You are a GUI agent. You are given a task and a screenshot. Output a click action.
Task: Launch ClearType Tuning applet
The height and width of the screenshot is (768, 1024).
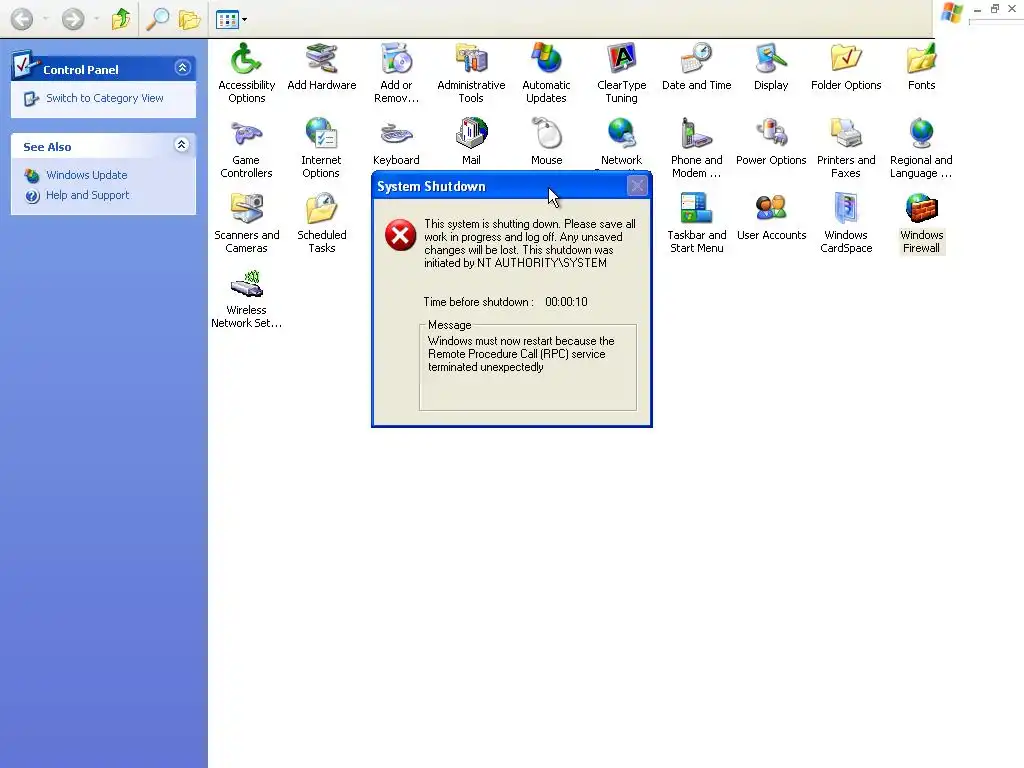click(621, 73)
